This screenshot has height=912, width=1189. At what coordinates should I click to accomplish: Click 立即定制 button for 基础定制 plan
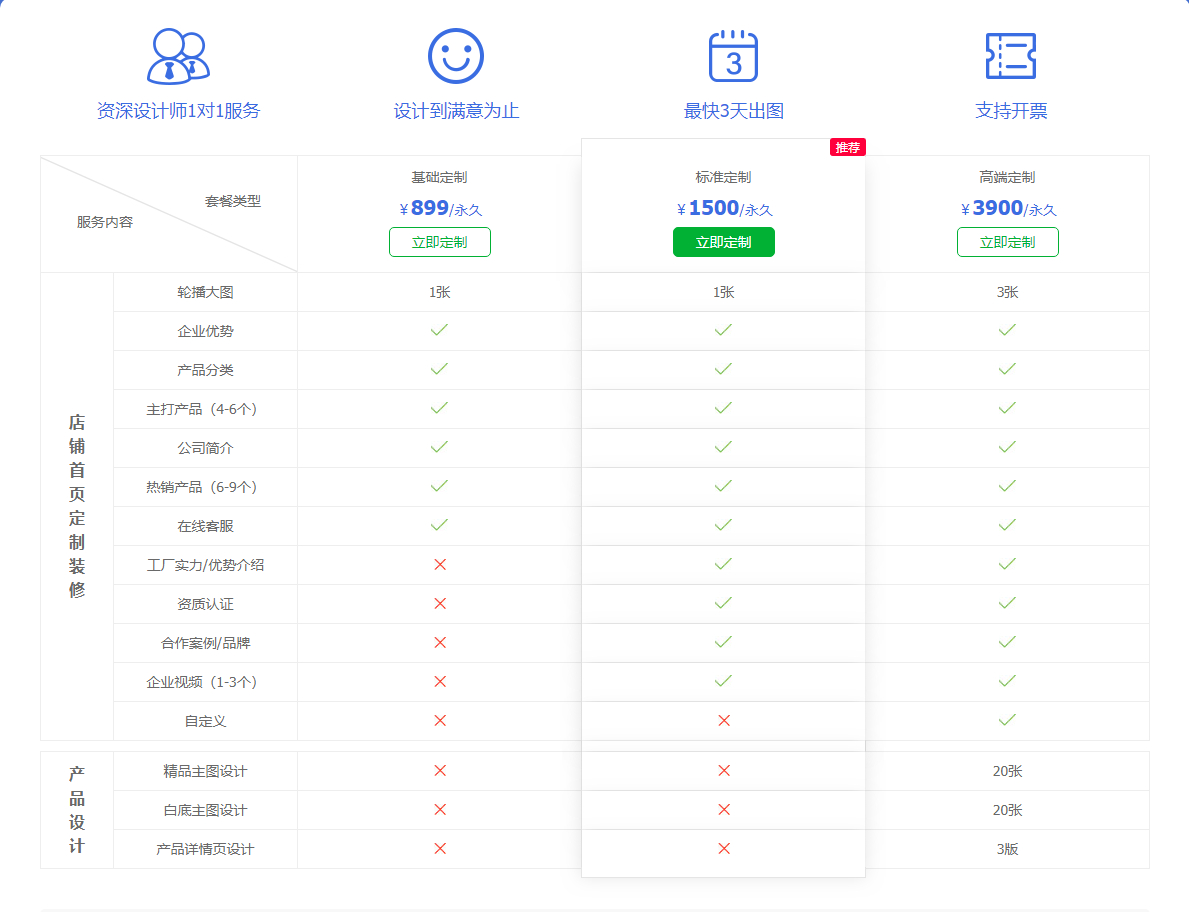439,242
